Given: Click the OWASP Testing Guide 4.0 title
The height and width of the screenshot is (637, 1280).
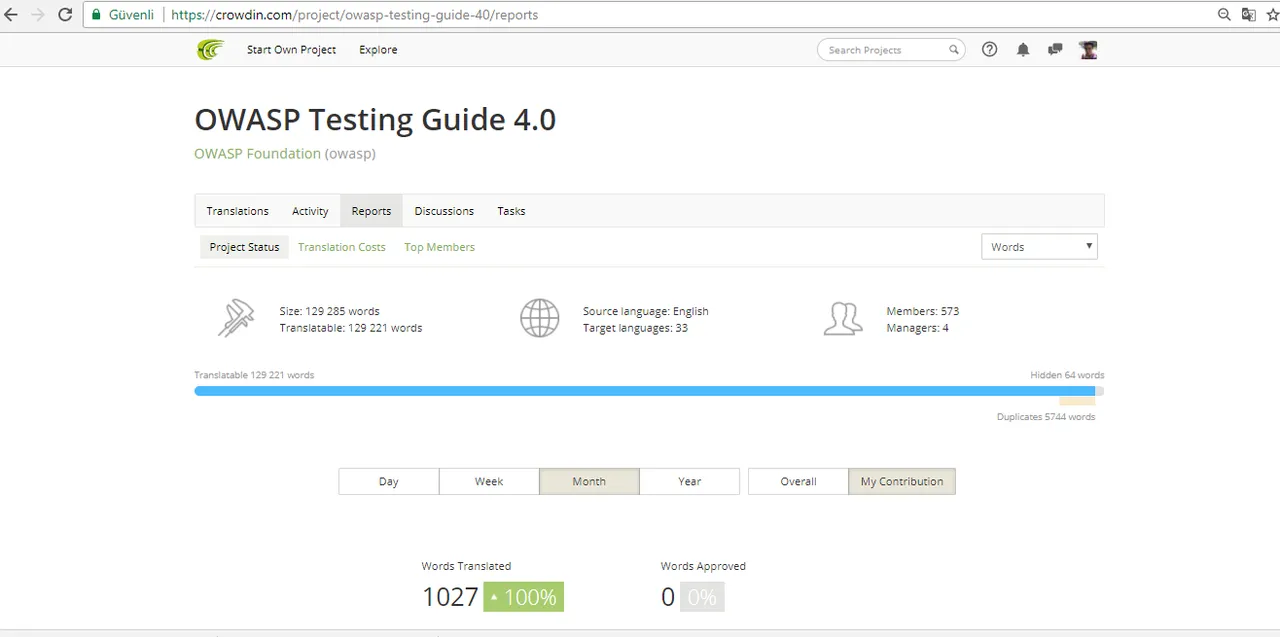Looking at the screenshot, I should click(x=375, y=120).
